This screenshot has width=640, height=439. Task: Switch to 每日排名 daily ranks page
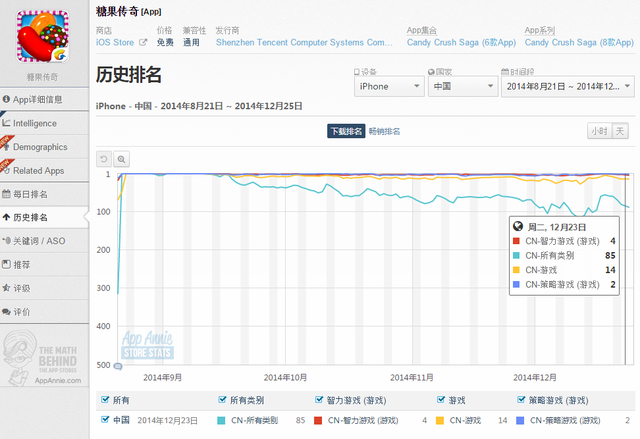click(44, 194)
